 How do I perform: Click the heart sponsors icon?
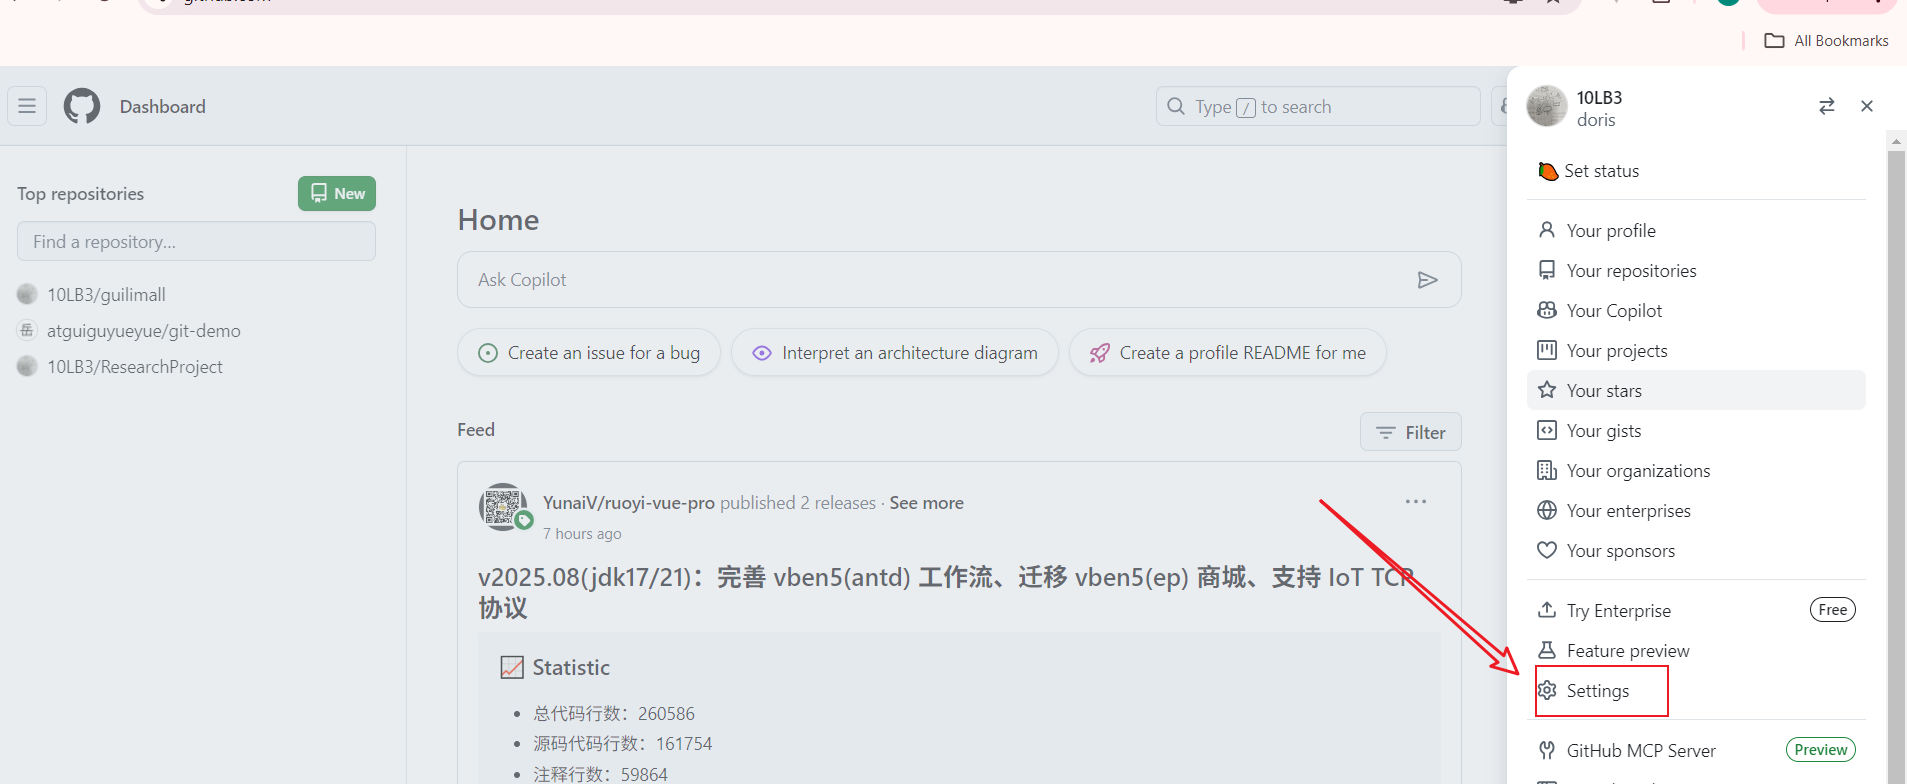pos(1547,550)
